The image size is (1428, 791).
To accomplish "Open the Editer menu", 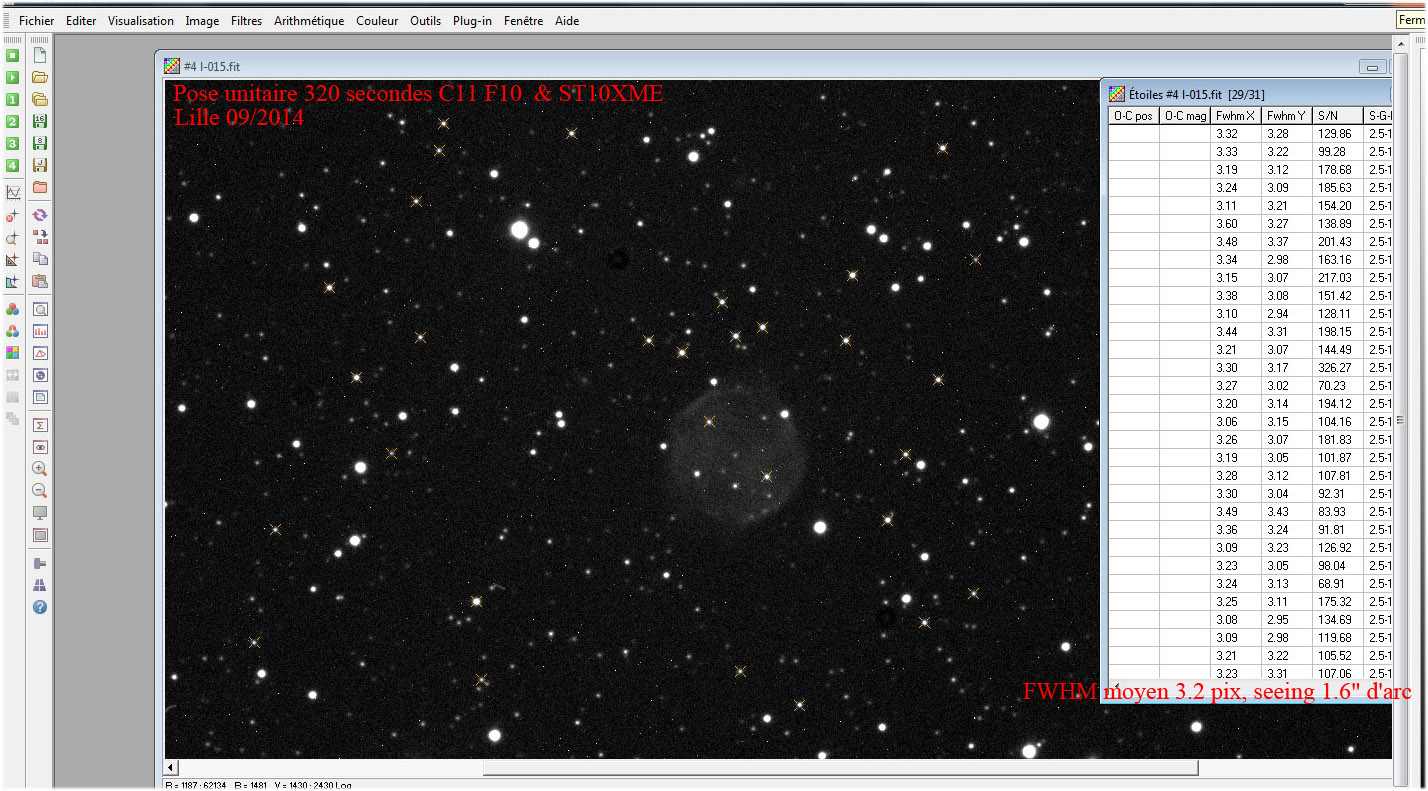I will (x=81, y=21).
